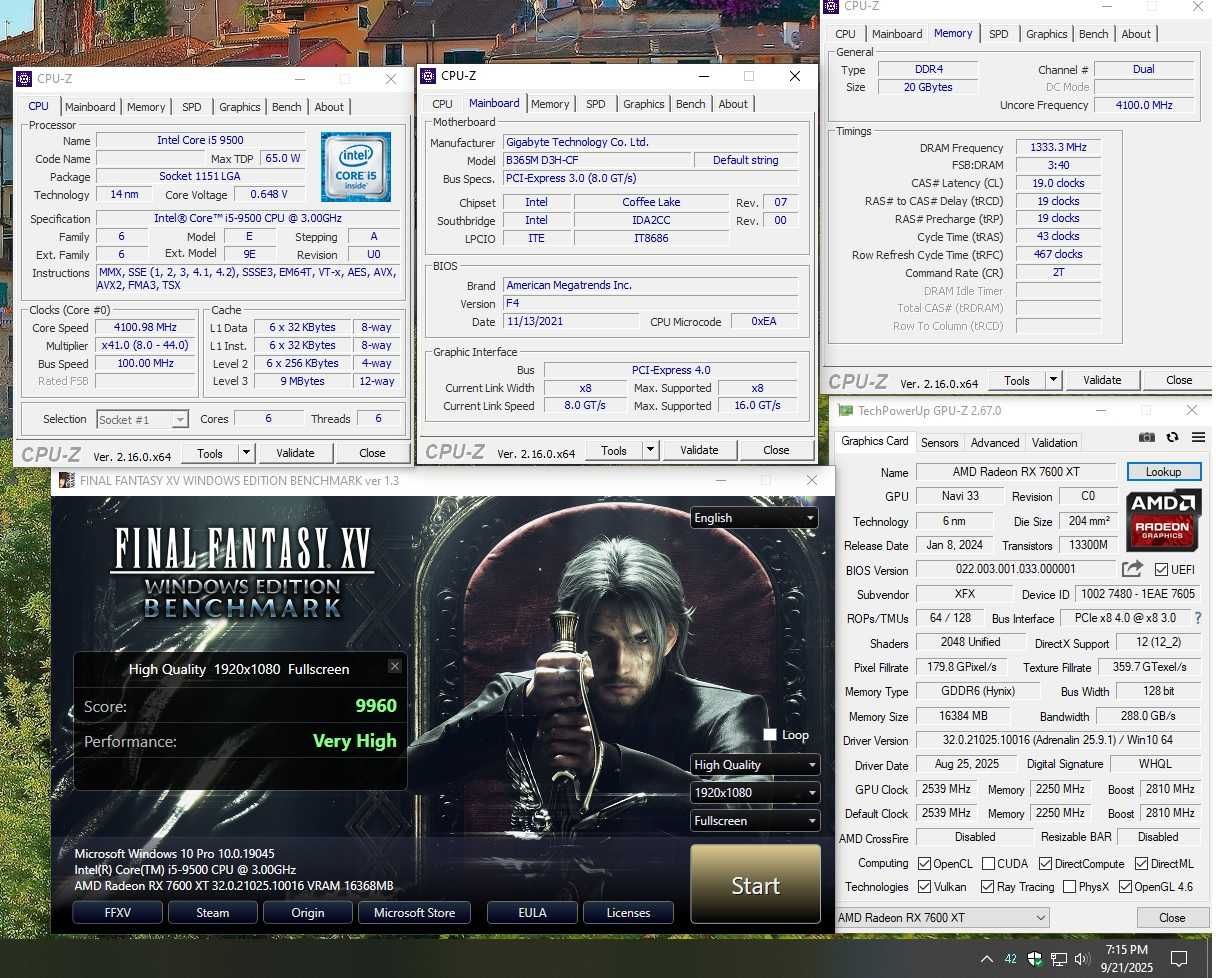This screenshot has width=1216, height=978.
Task: Click the Microsoft Store button
Action: (x=414, y=912)
